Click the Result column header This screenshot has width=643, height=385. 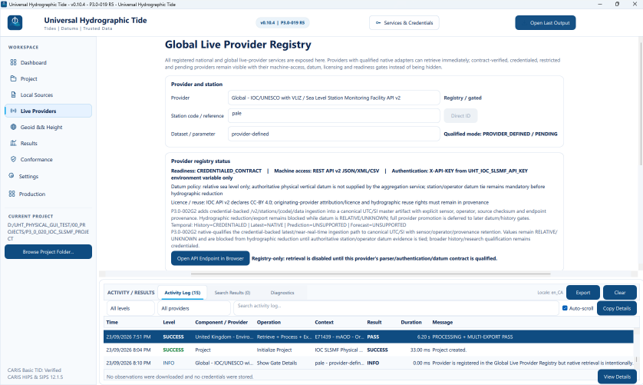(x=374, y=322)
